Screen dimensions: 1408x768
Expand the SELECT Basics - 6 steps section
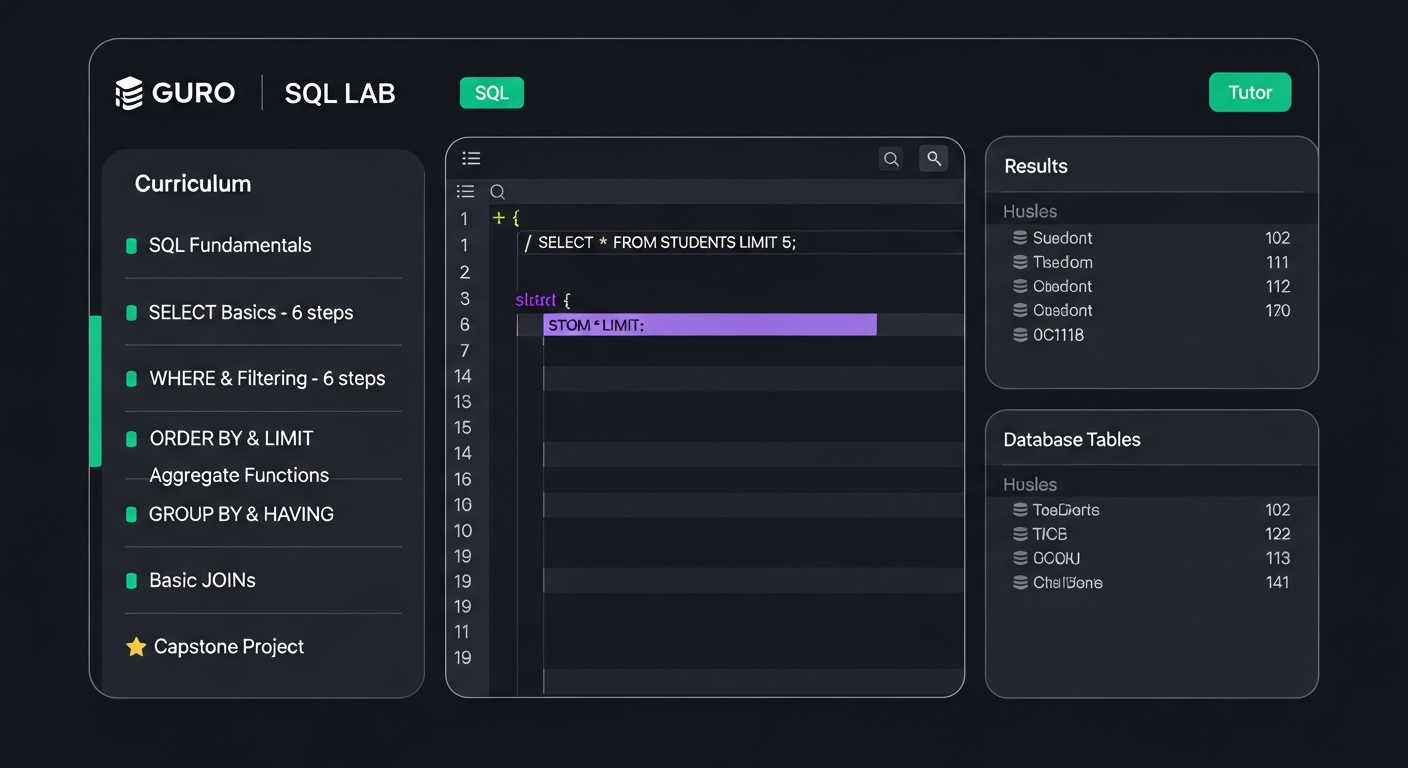pos(252,312)
